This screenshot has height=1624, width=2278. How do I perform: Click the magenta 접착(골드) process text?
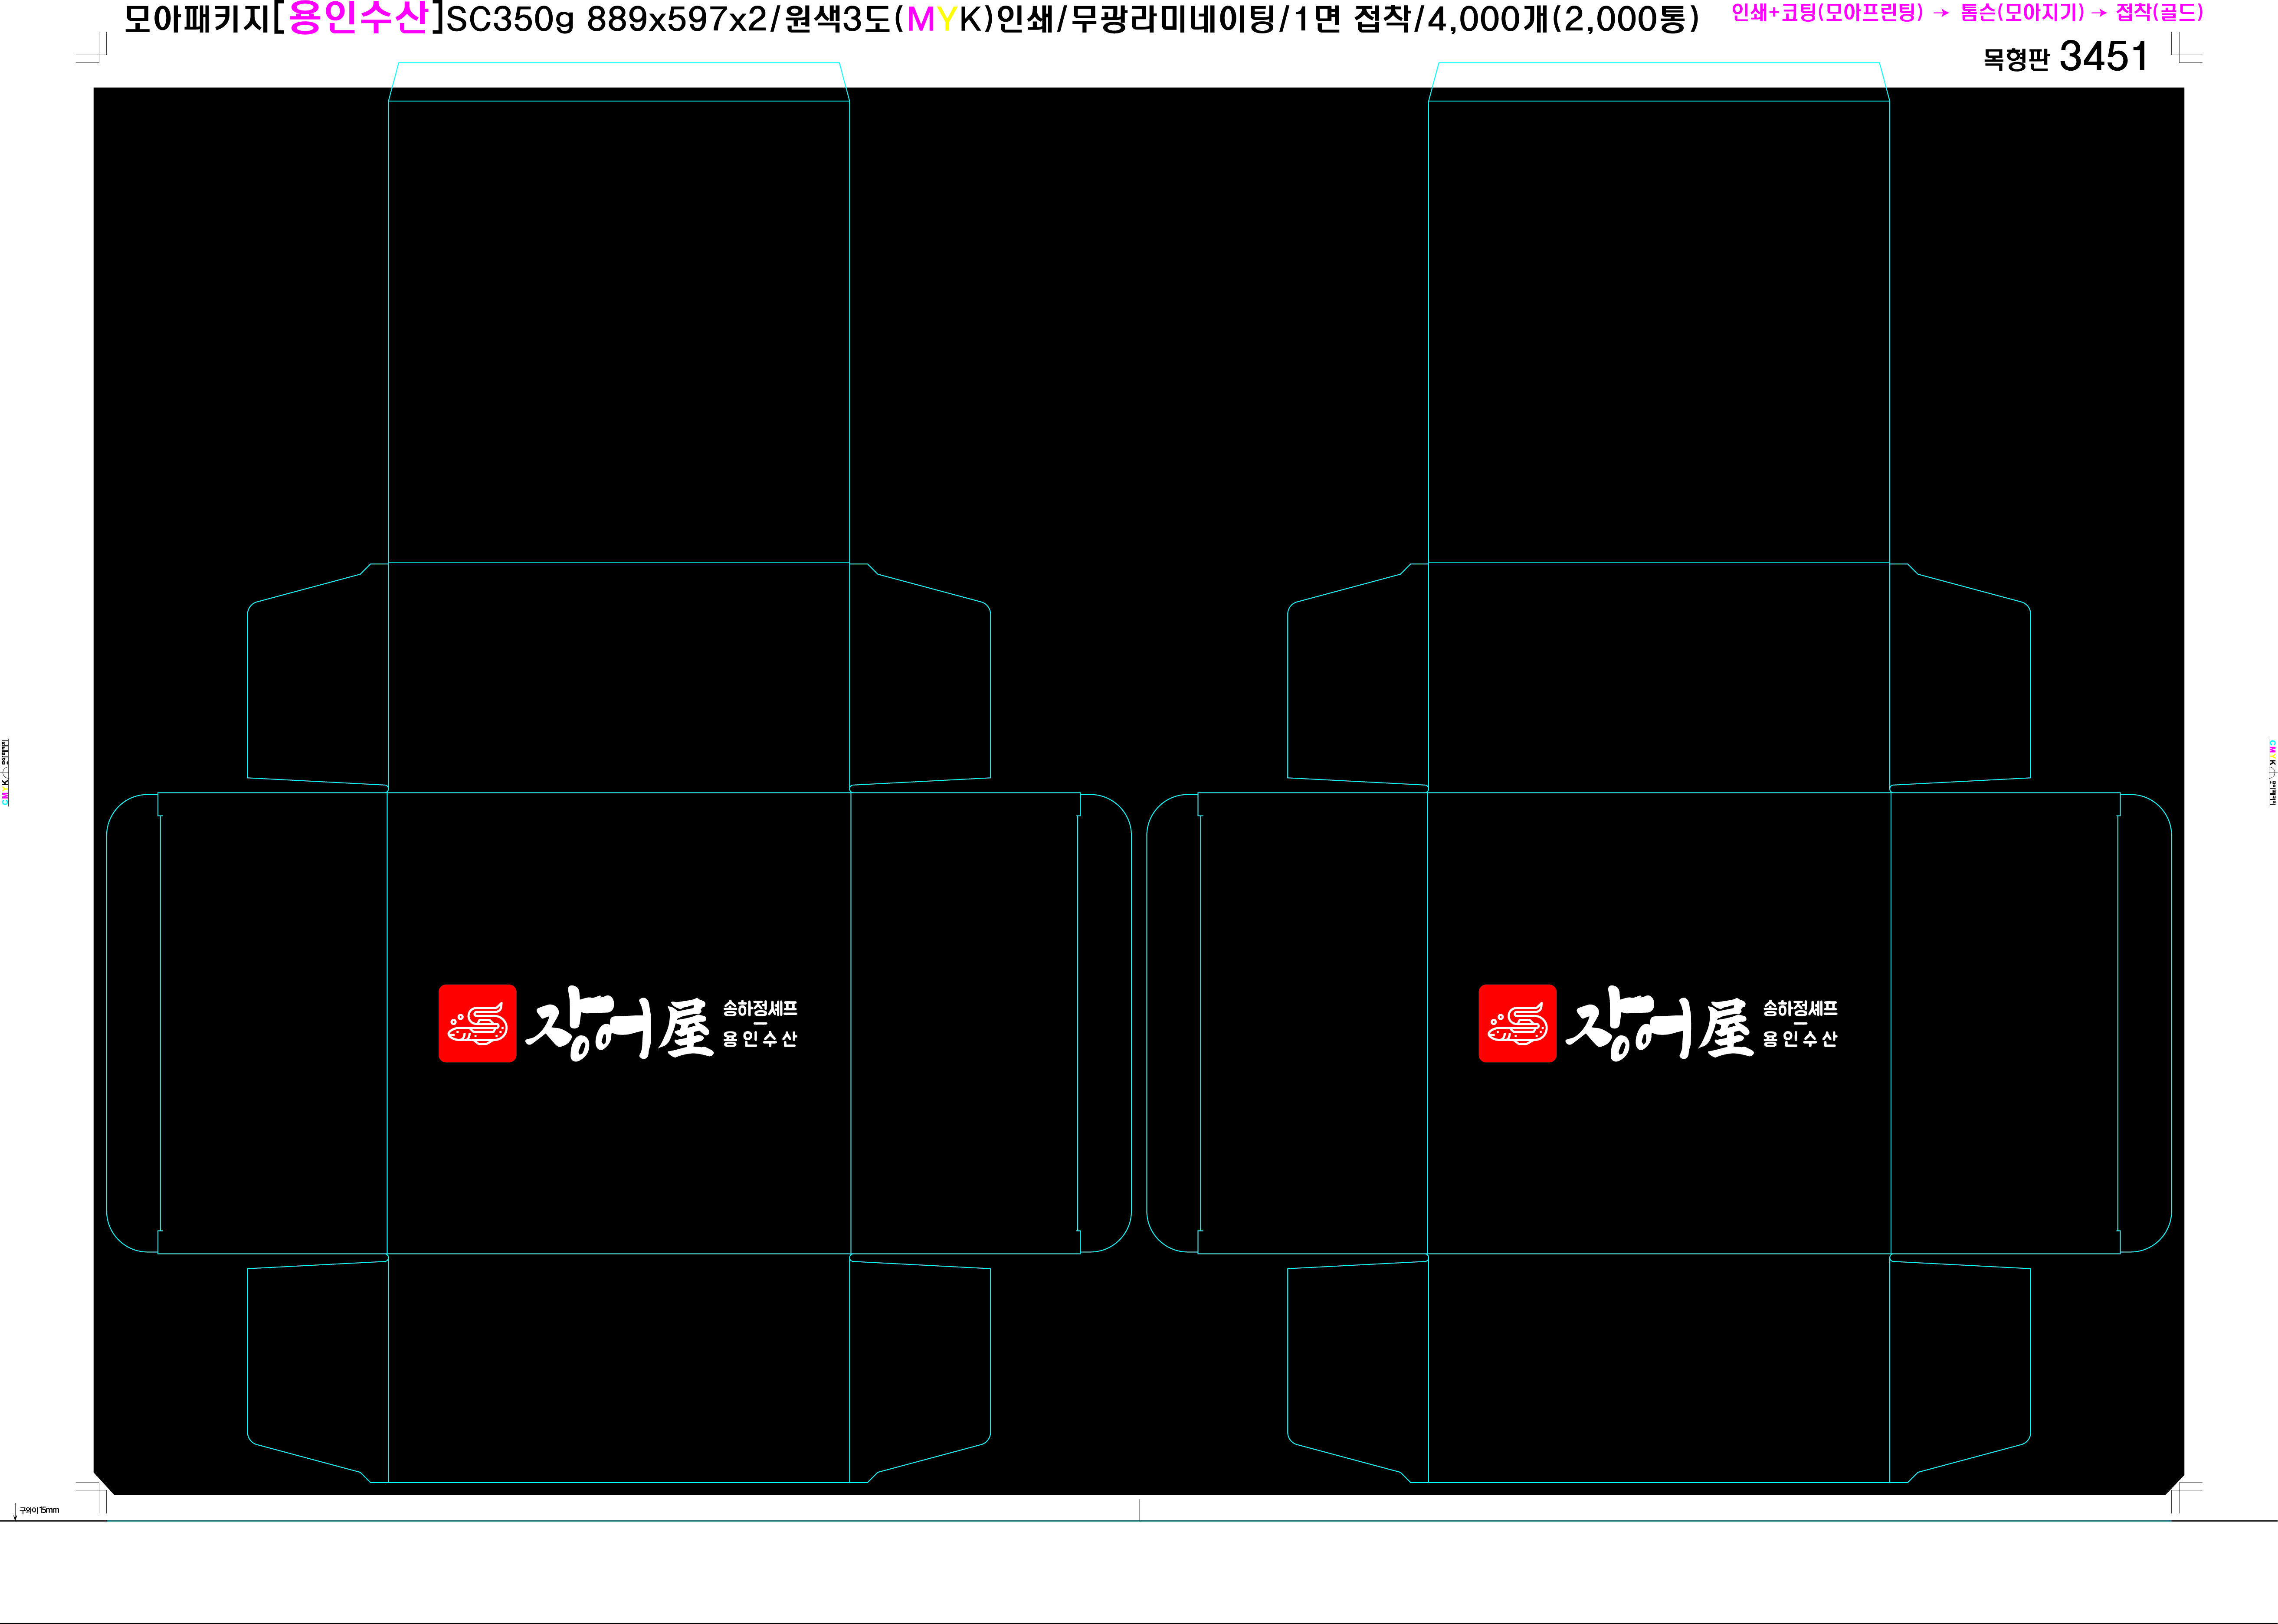(x=2159, y=13)
